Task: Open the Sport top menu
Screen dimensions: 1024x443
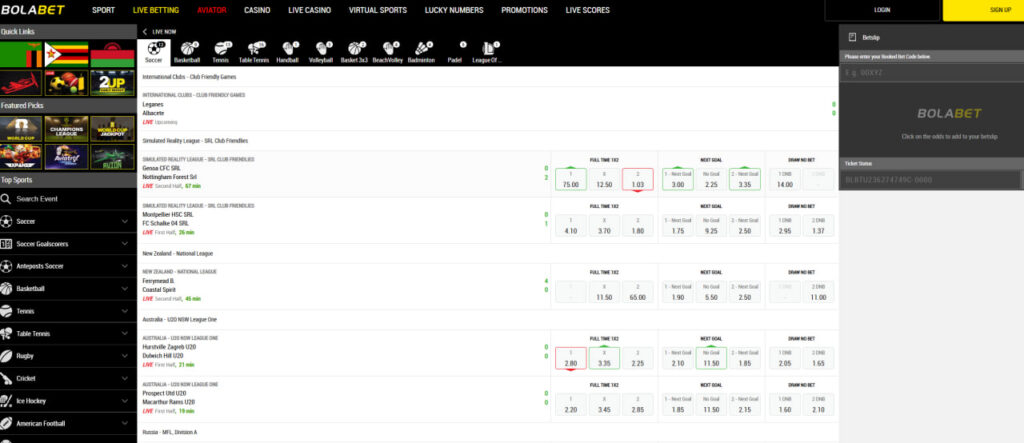Action: [103, 10]
